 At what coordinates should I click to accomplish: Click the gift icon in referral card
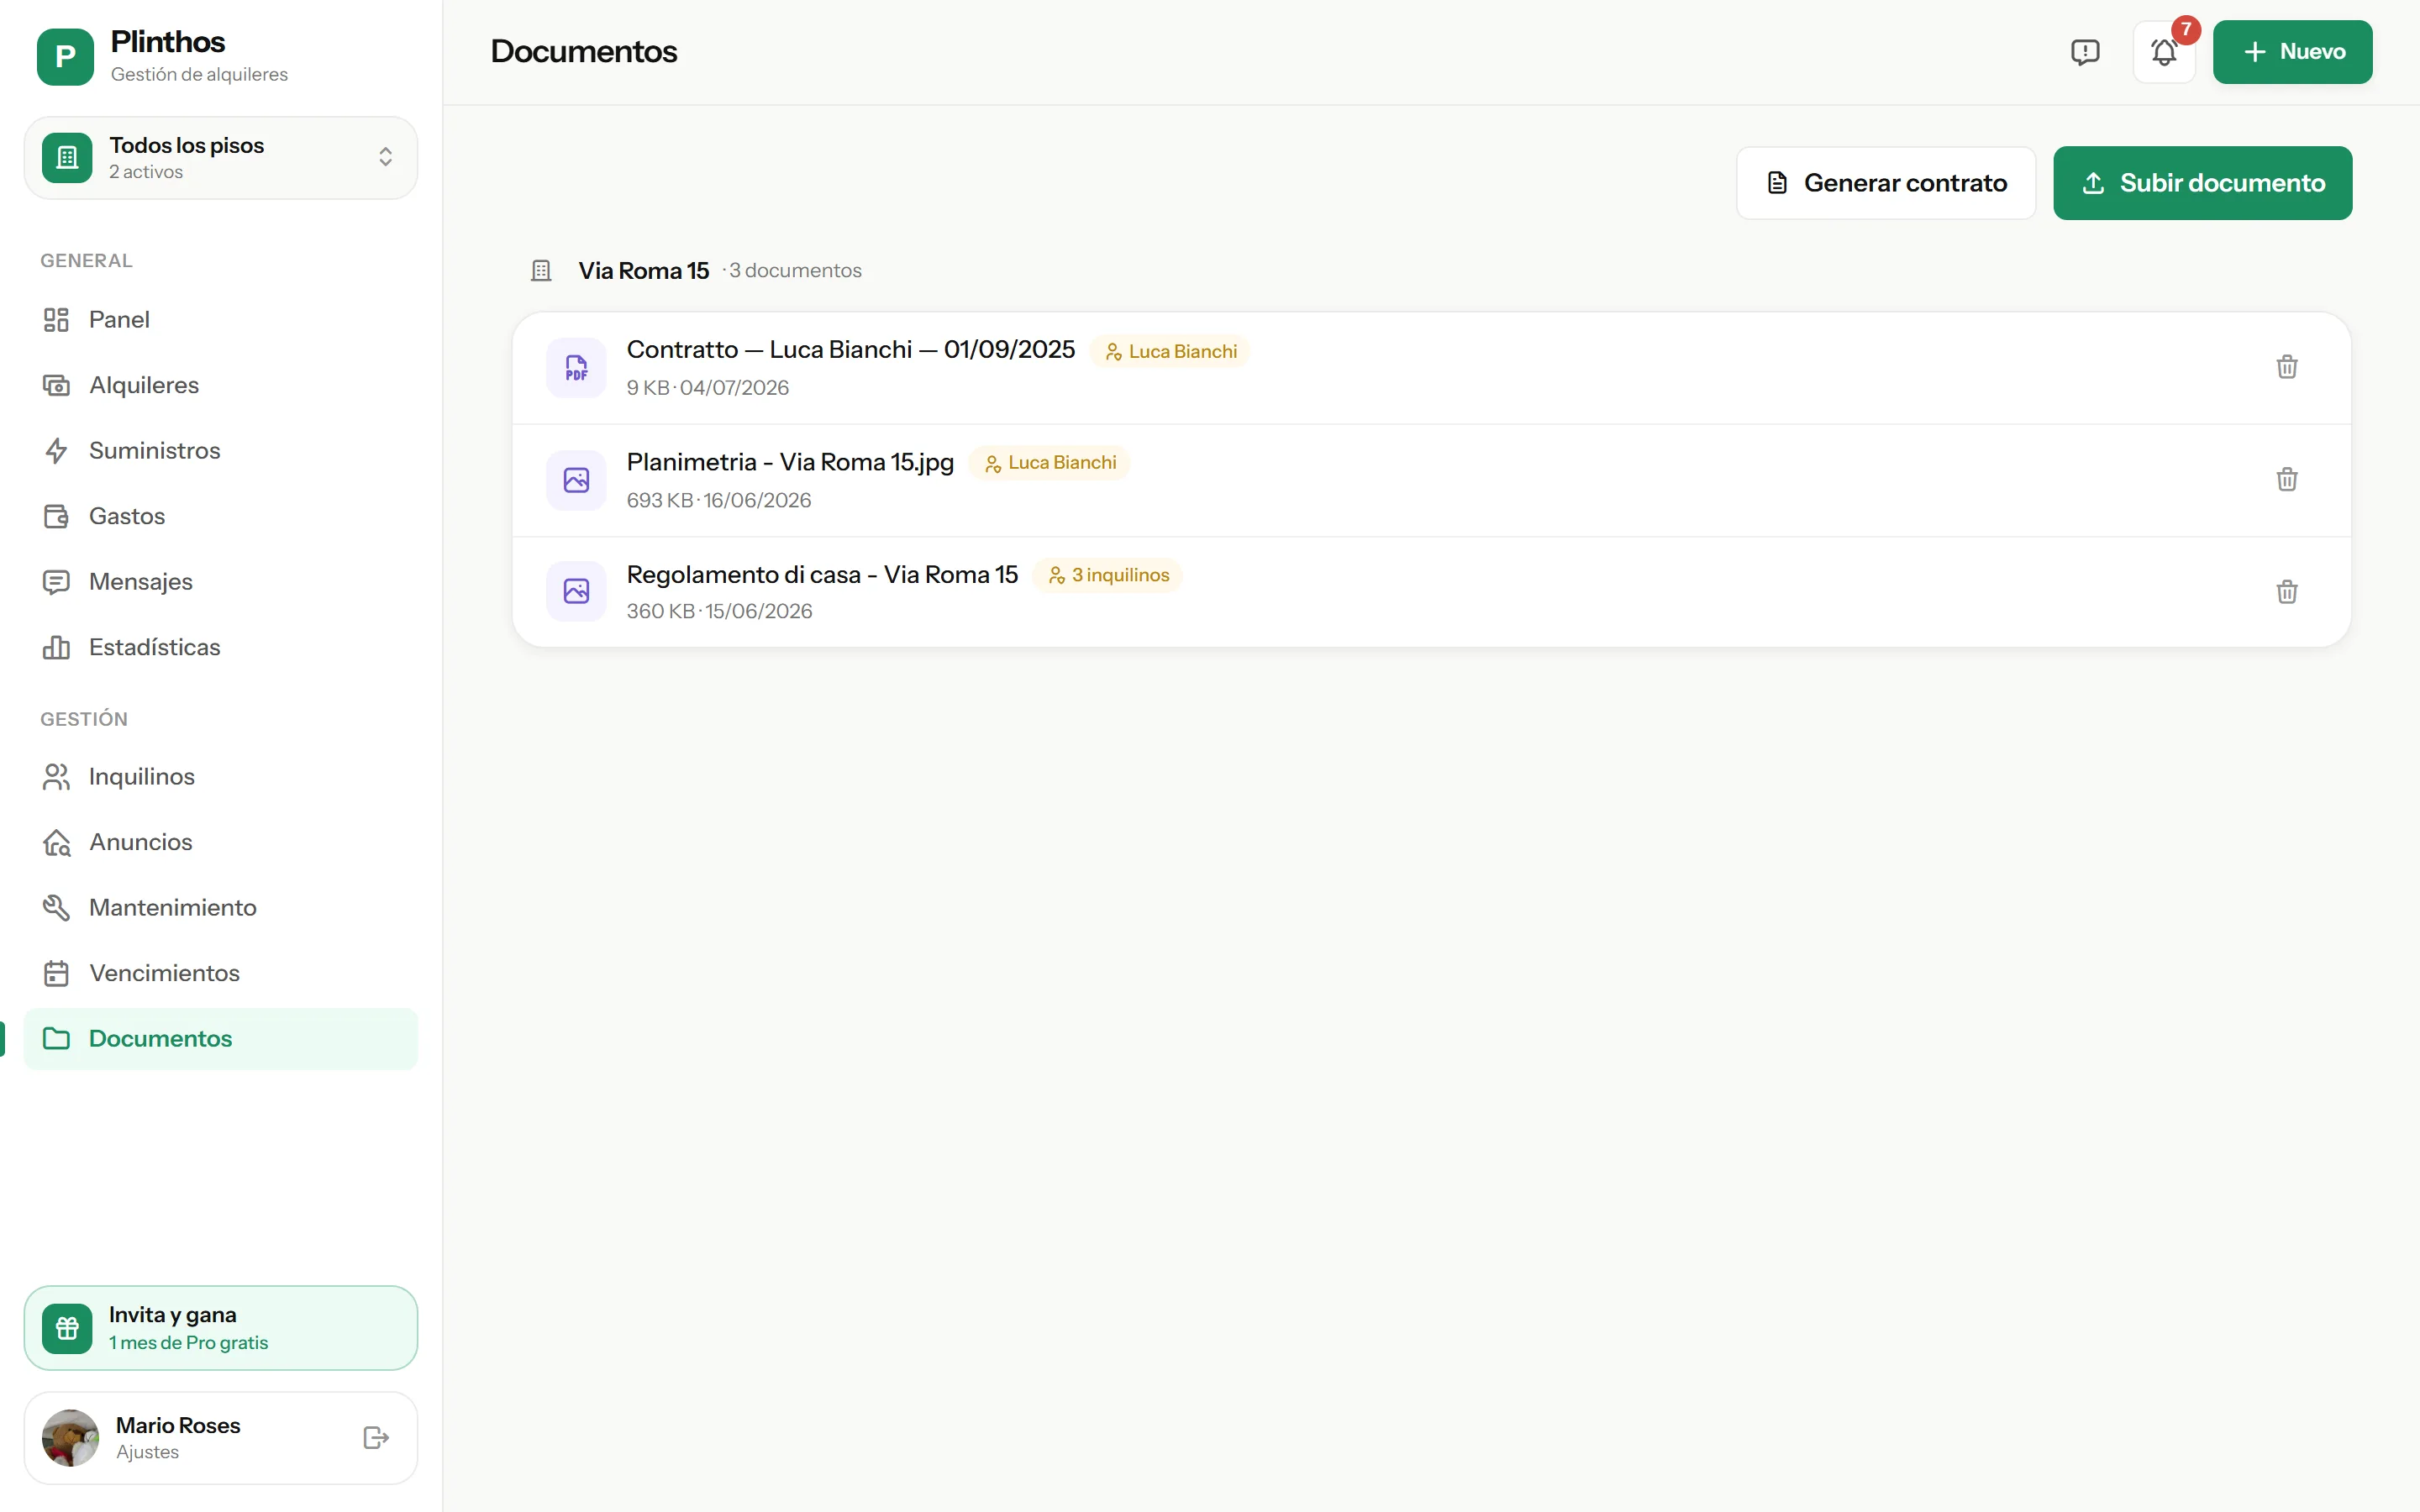click(x=67, y=1328)
